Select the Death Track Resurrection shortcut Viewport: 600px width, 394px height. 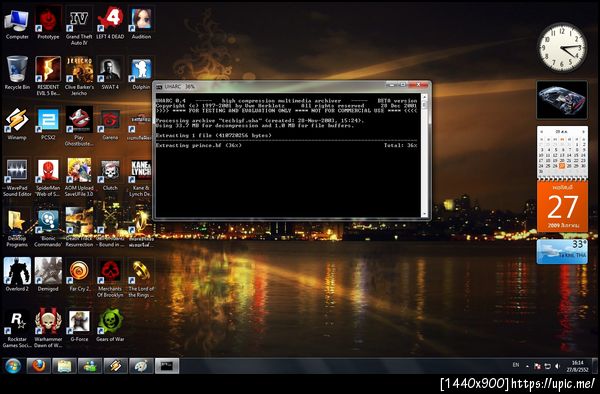(x=79, y=228)
